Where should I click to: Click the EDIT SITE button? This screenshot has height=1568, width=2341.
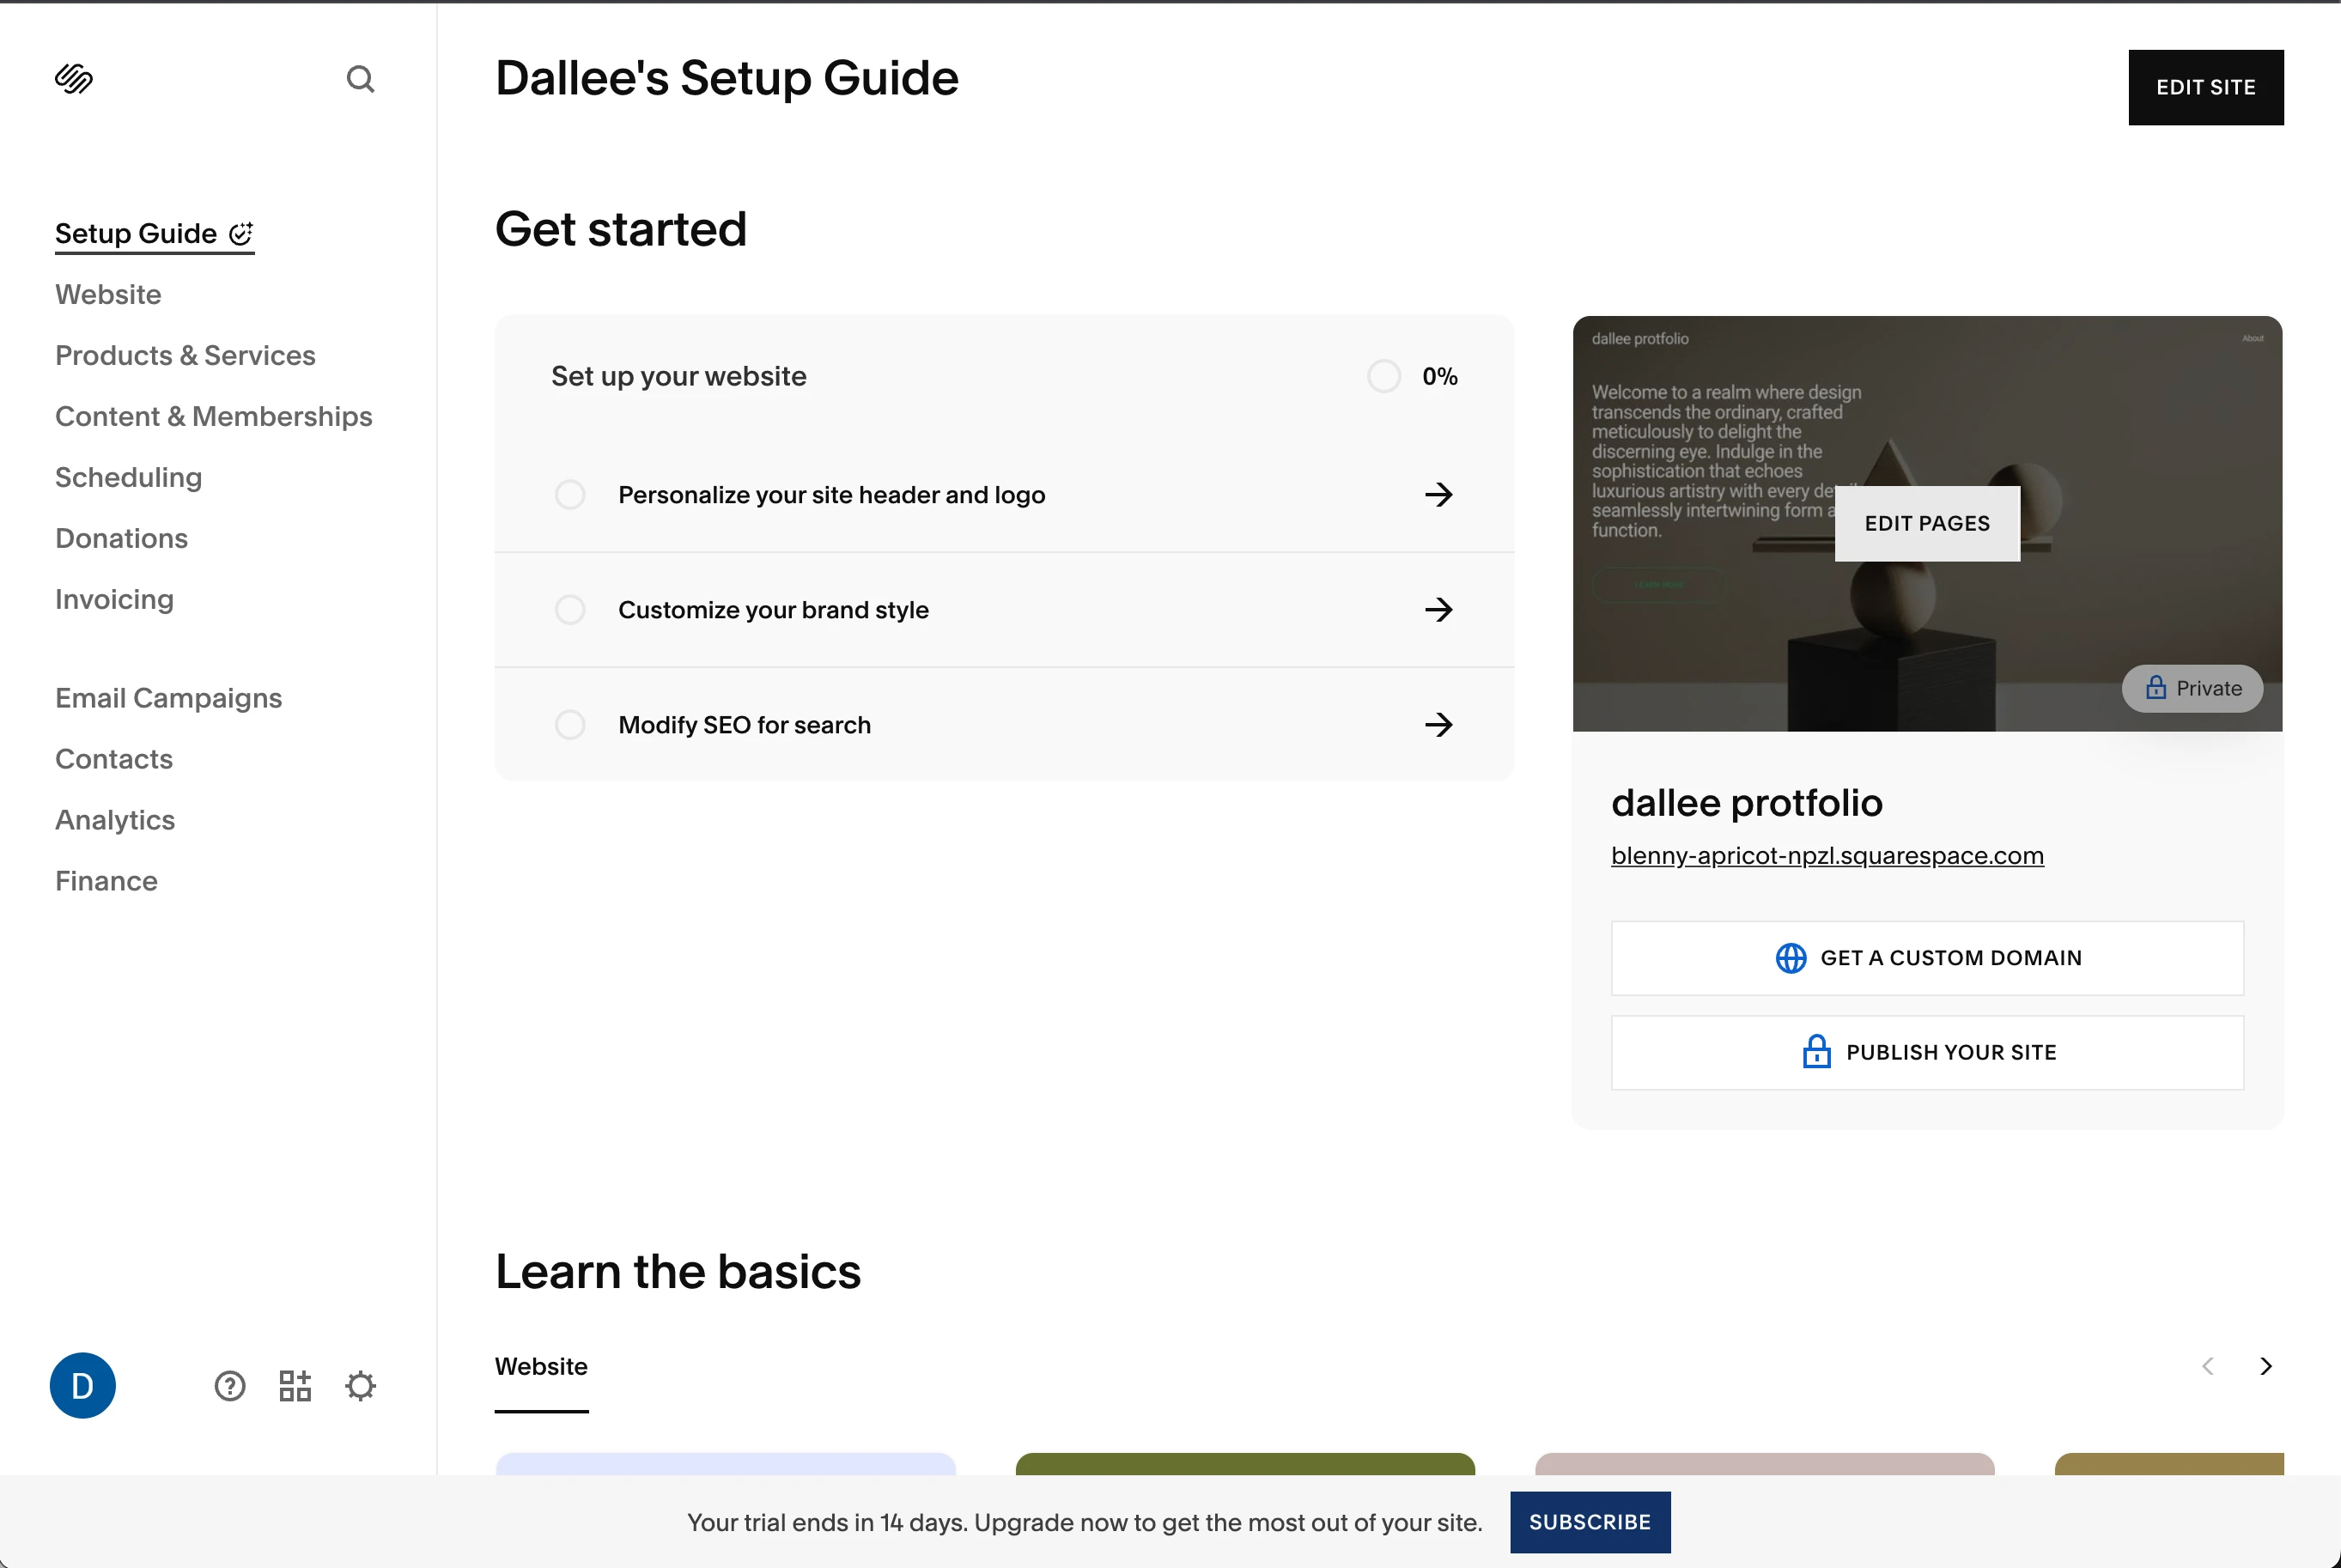click(2206, 87)
